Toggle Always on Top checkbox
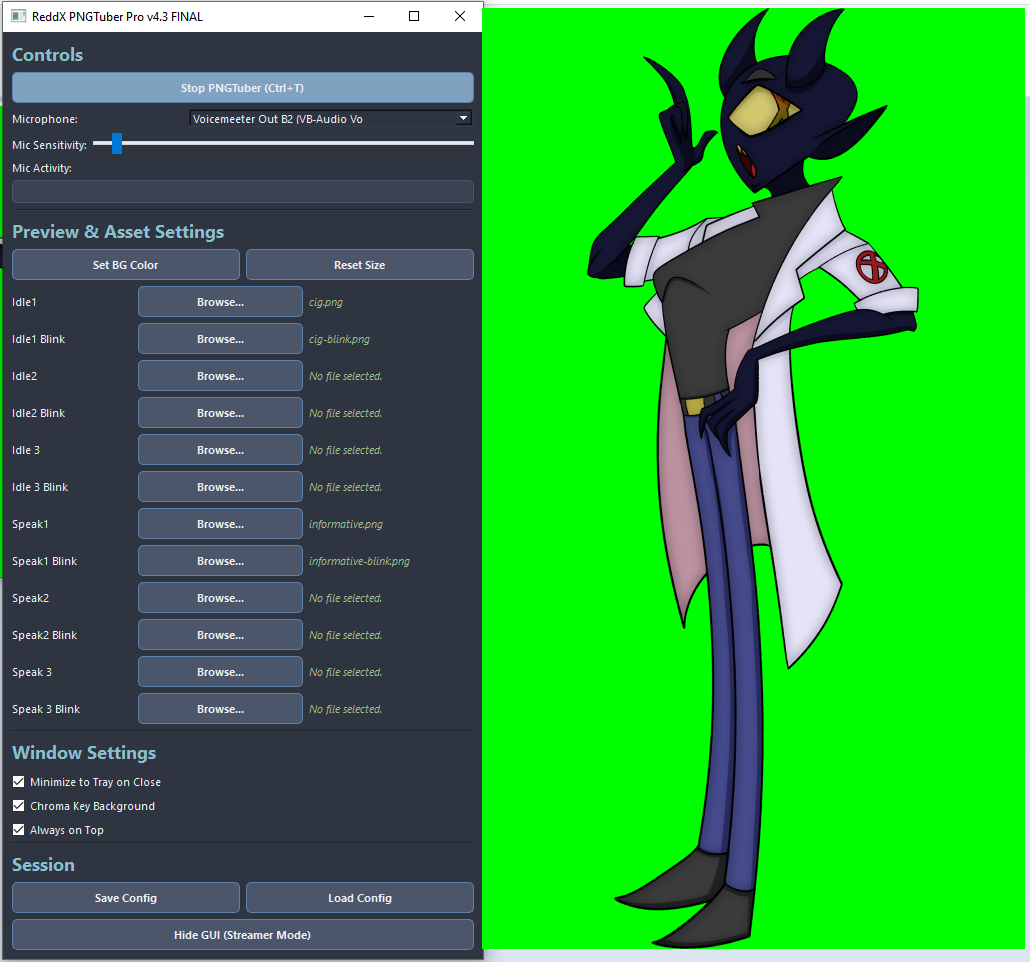 tap(18, 829)
